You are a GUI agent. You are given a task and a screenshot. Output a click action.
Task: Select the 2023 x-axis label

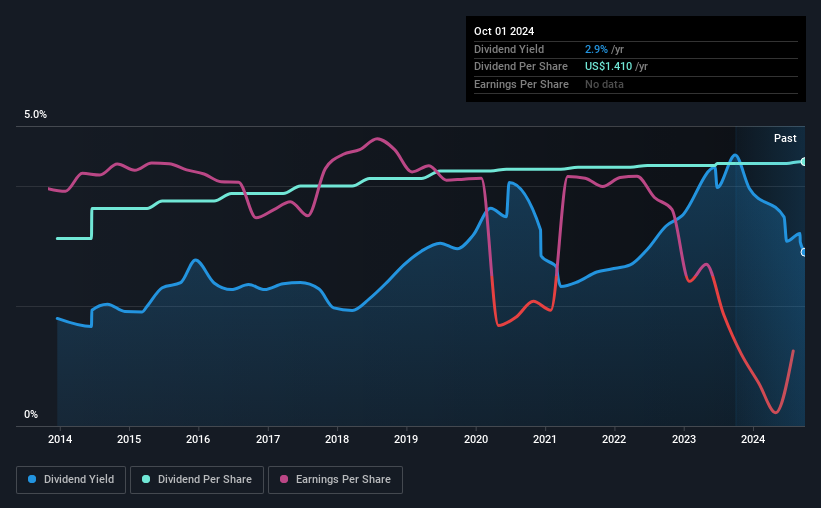click(x=684, y=439)
